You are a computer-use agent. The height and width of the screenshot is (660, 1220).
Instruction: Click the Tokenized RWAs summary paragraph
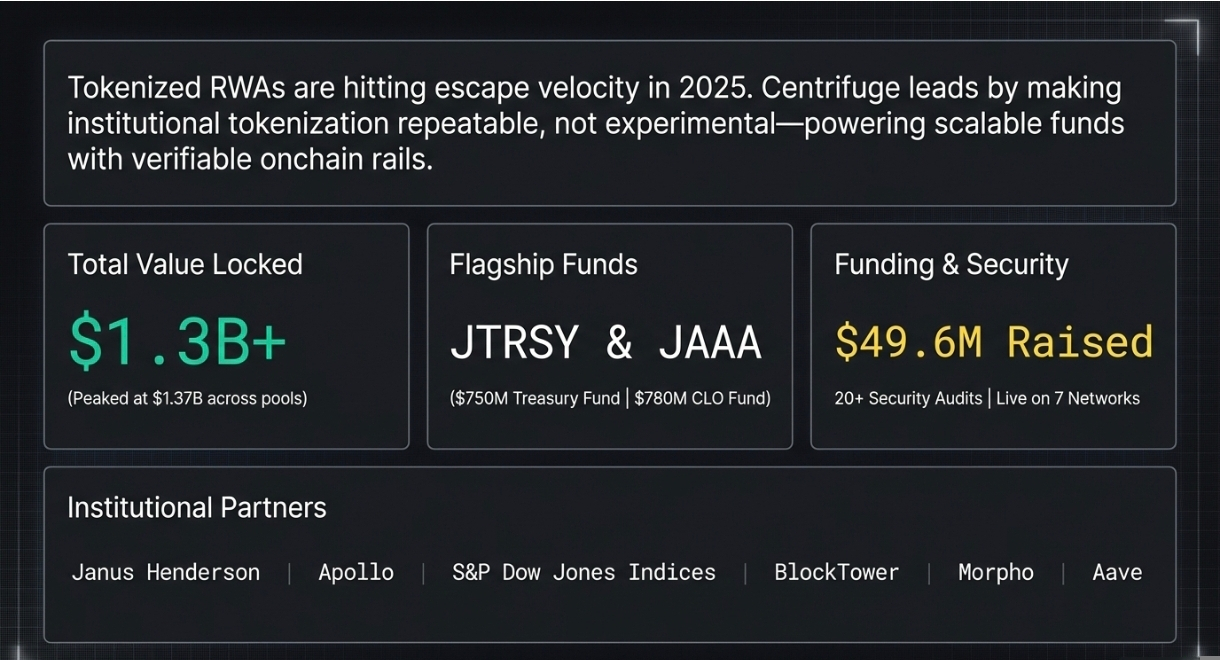click(596, 123)
